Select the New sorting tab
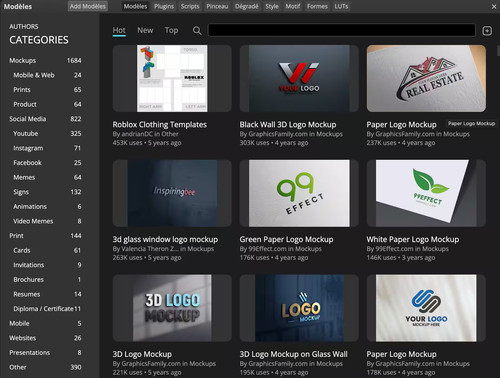Image resolution: width=500 pixels, height=378 pixels. [x=145, y=30]
